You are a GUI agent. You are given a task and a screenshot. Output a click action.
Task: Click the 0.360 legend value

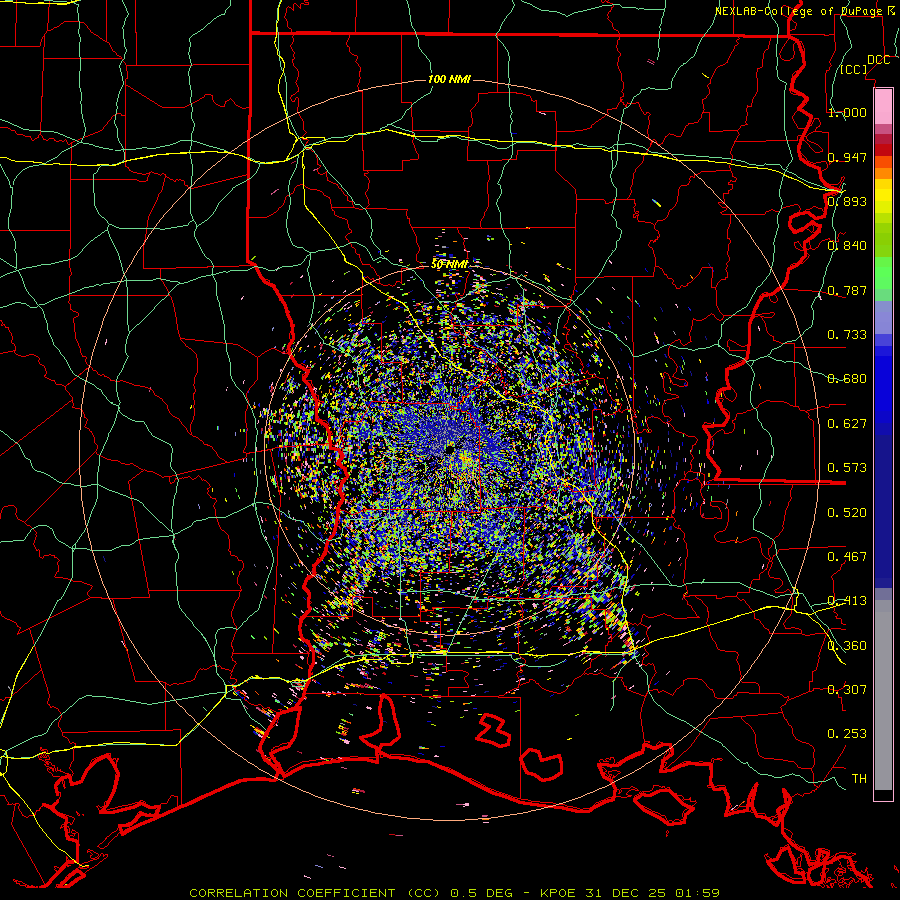[x=847, y=646]
